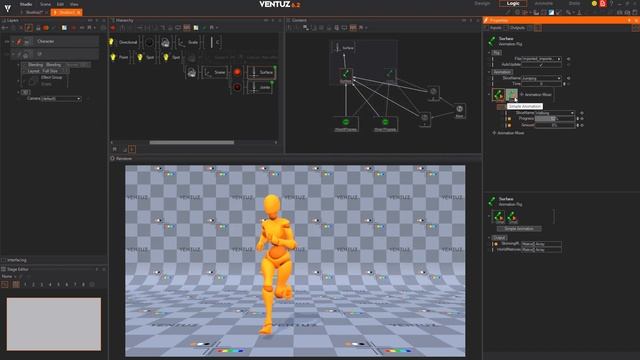Click lower Animation Mixer add button
640x360 pixels.
tap(508, 133)
